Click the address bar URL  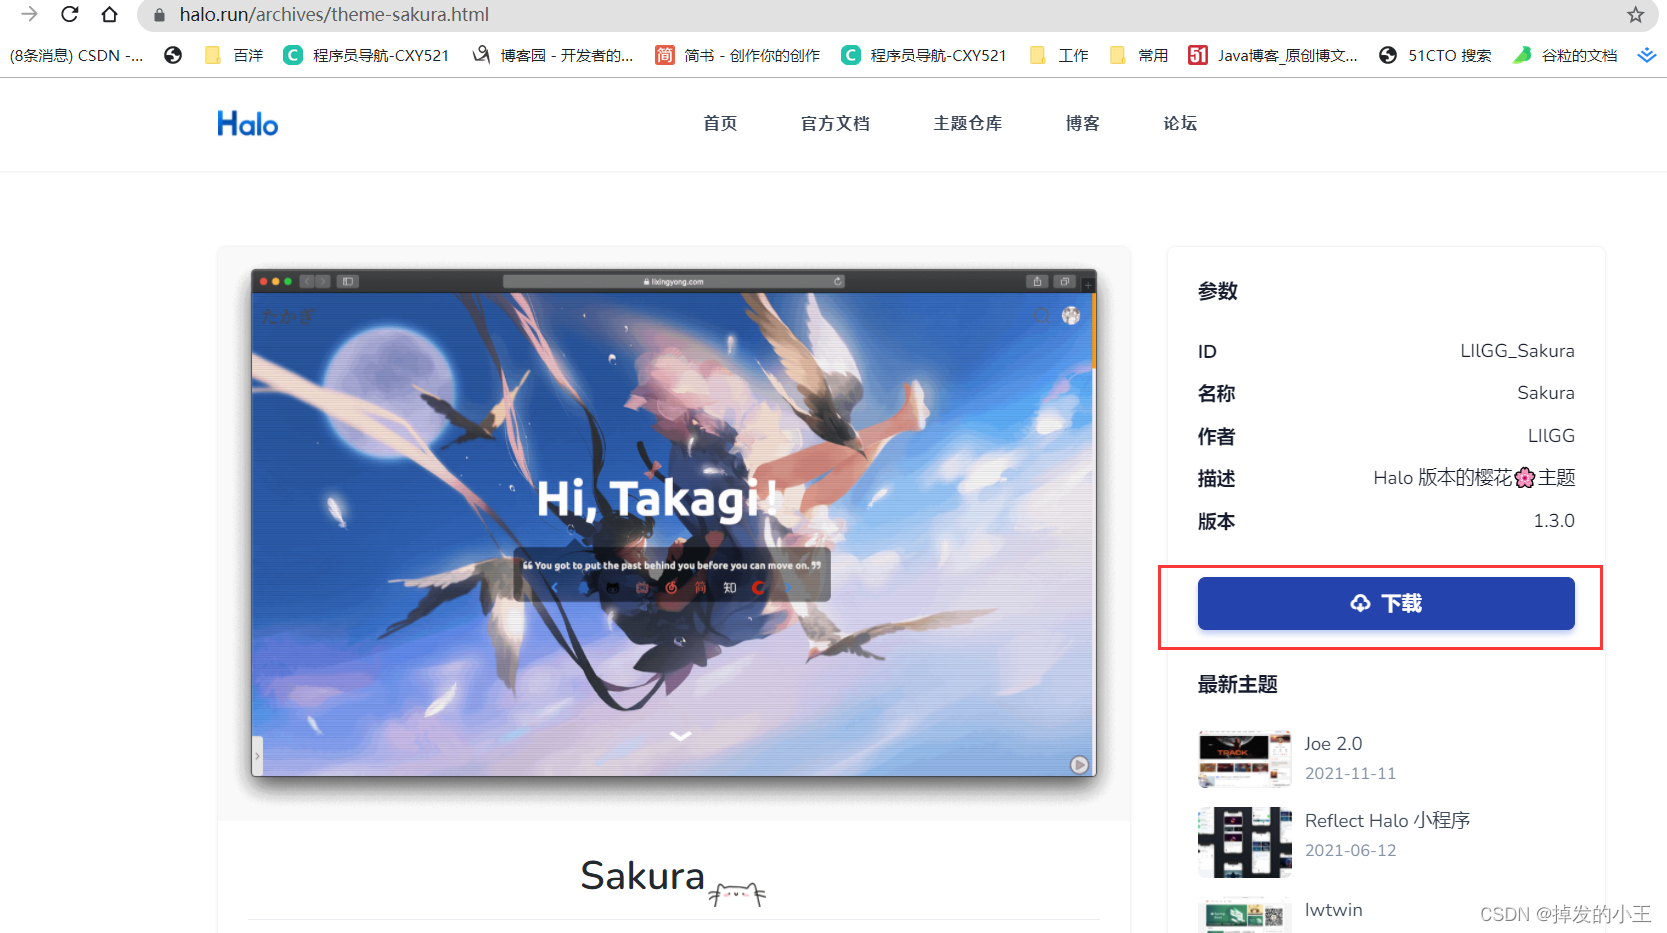[x=334, y=15]
